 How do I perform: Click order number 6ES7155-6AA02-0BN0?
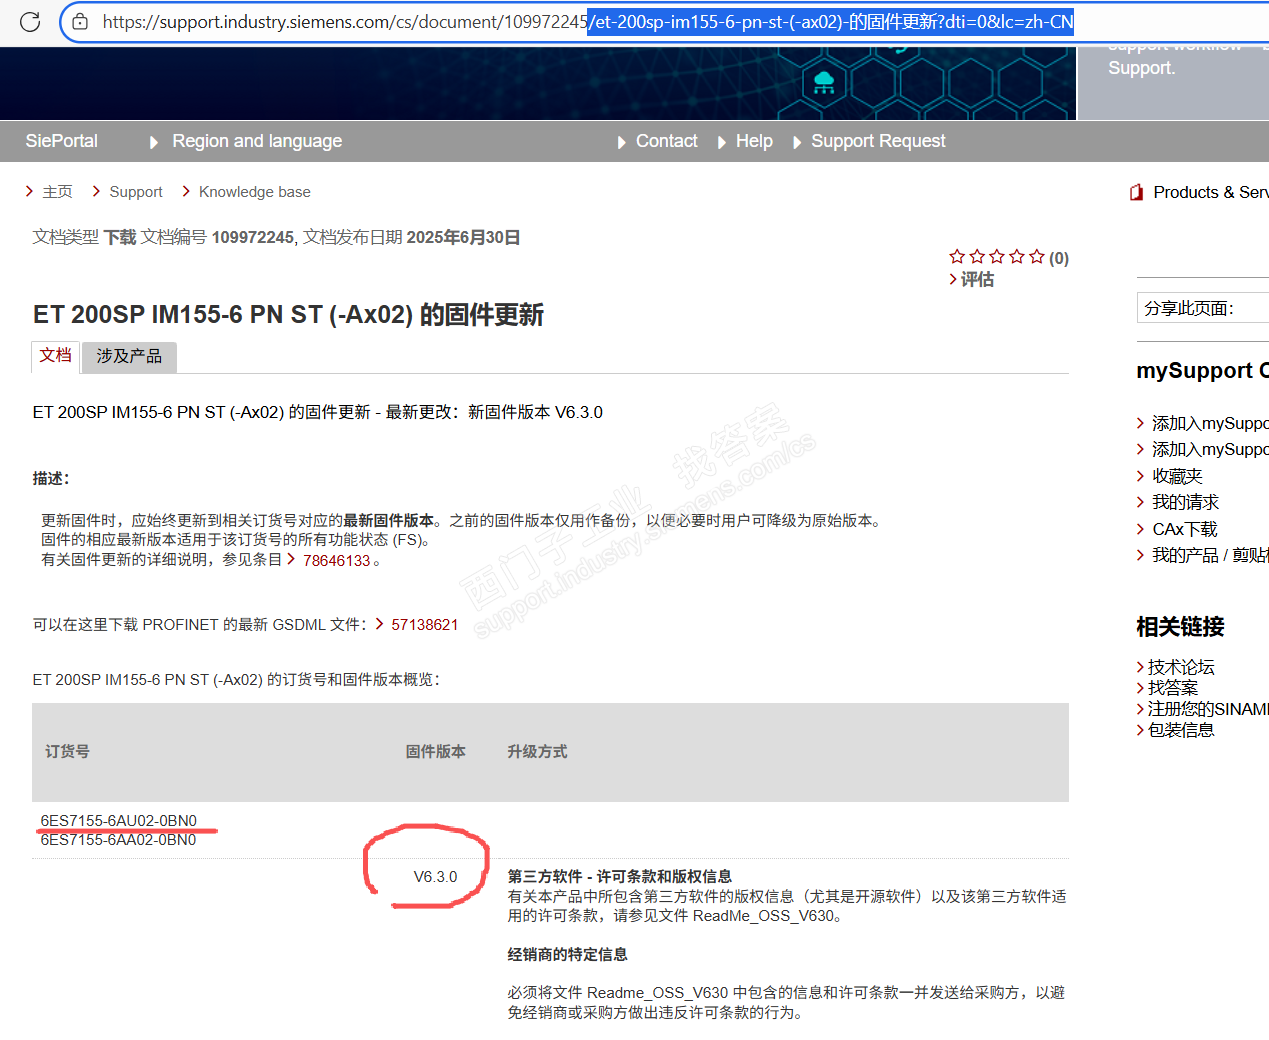pos(118,839)
